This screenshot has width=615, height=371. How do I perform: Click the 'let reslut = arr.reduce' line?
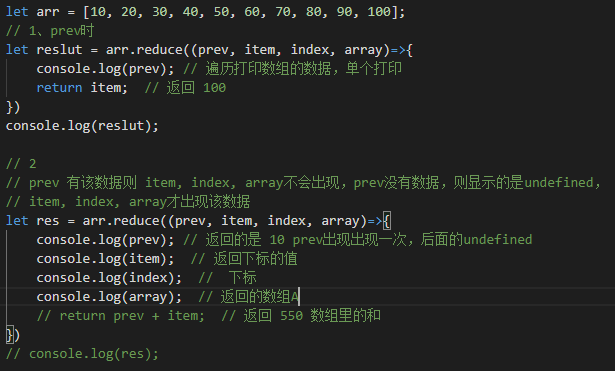[x=209, y=50]
